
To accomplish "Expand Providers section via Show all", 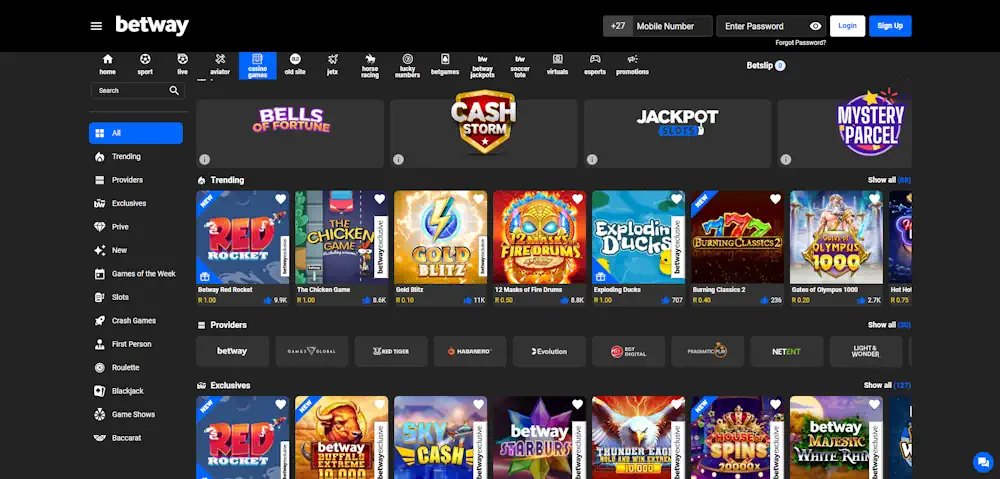I will point(889,325).
